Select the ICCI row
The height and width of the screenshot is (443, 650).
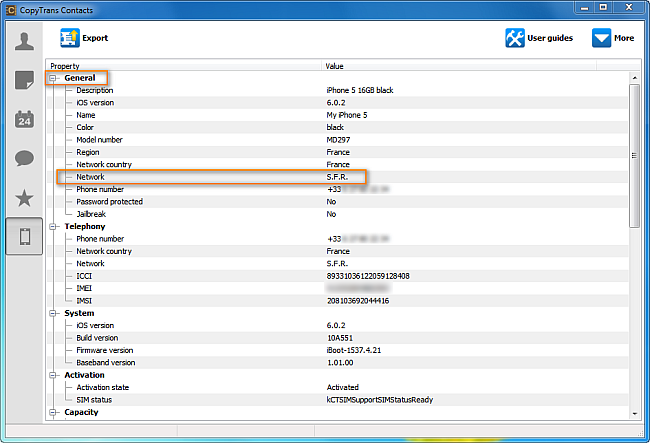[x=338, y=276]
